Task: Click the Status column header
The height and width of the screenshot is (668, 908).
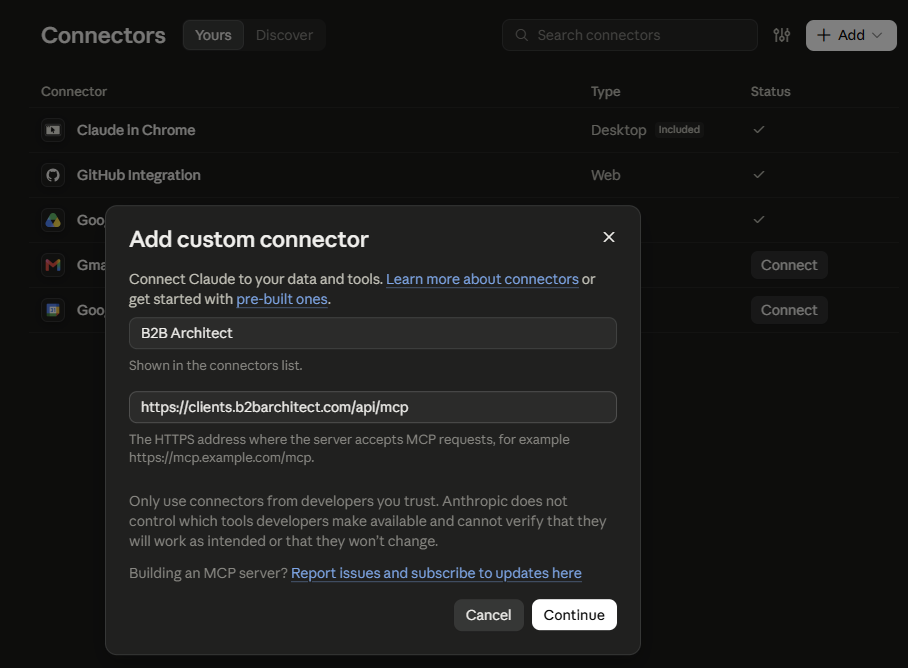Action: pyautogui.click(x=770, y=91)
